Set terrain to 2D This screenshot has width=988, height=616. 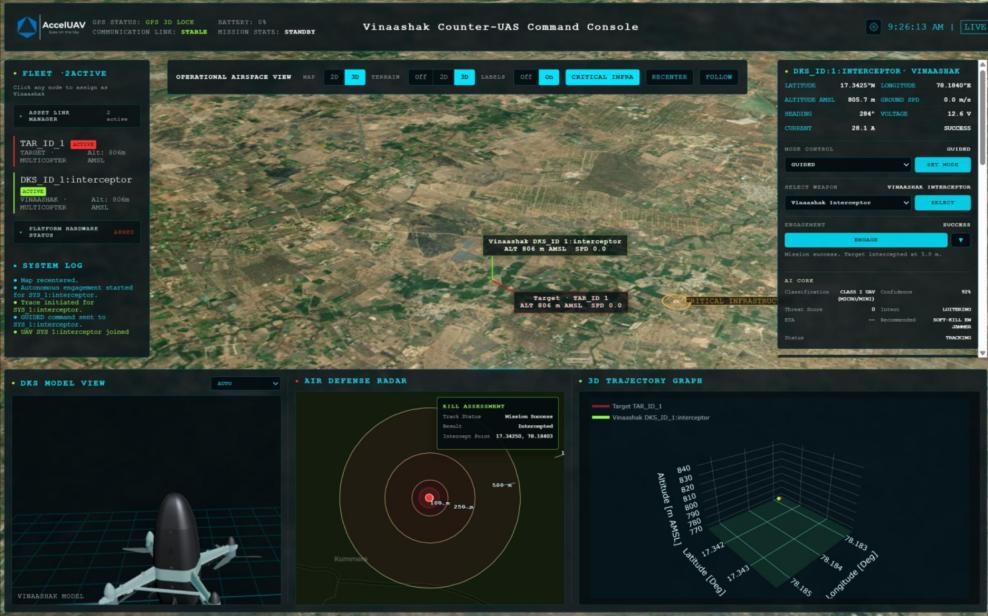pos(444,77)
